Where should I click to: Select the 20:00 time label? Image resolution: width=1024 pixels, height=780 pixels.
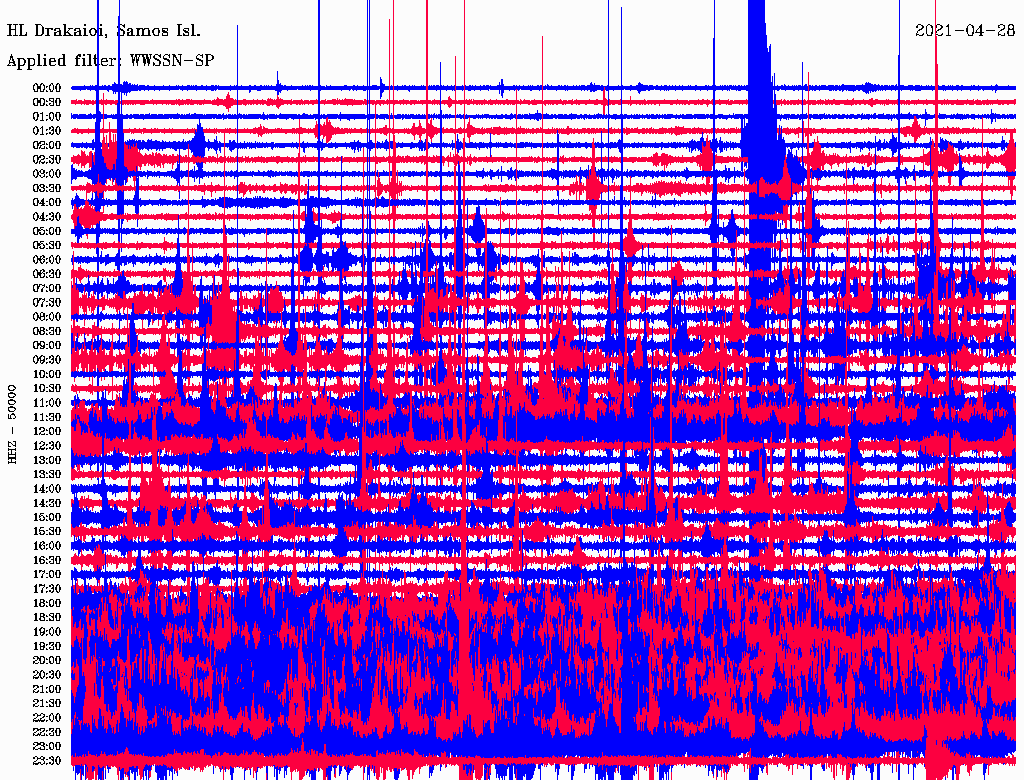coord(47,660)
